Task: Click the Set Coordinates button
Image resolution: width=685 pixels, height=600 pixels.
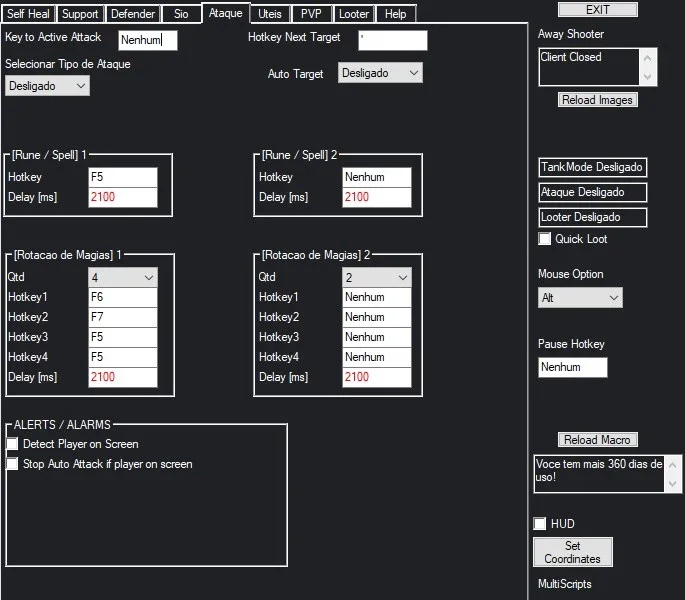Action: (x=573, y=552)
